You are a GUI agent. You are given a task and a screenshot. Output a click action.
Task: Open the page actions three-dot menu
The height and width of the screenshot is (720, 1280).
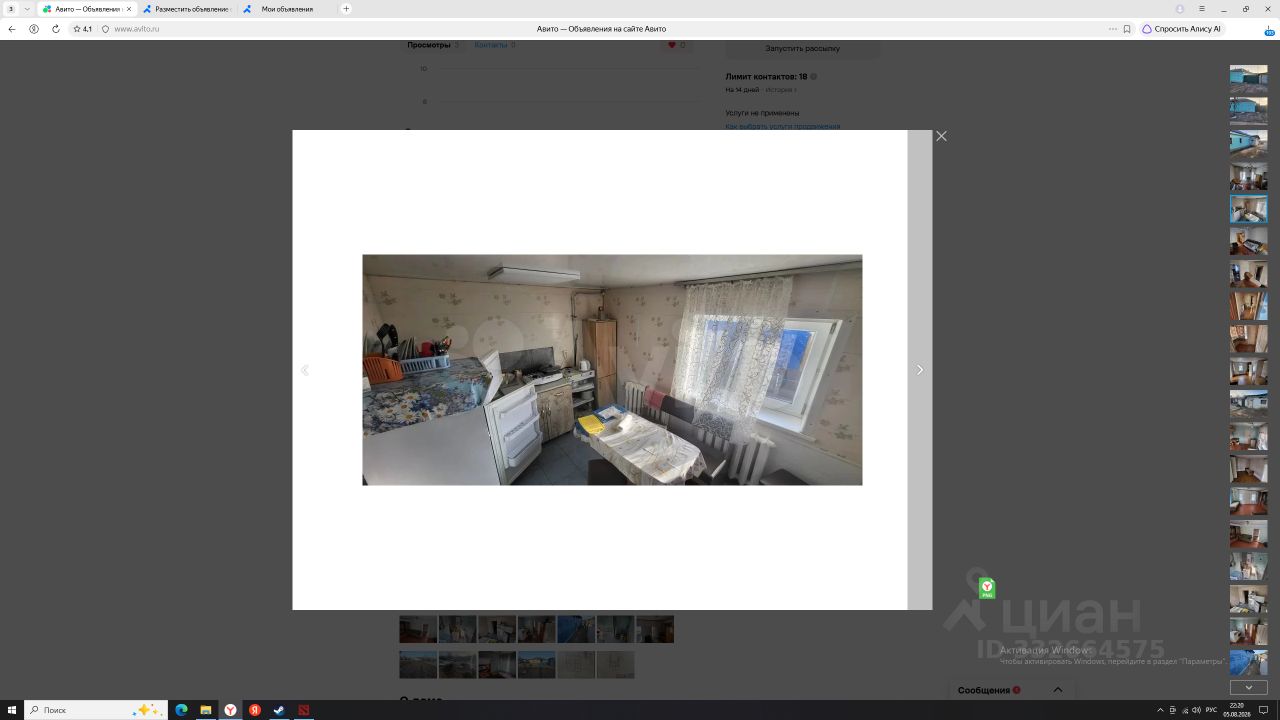coord(1113,29)
